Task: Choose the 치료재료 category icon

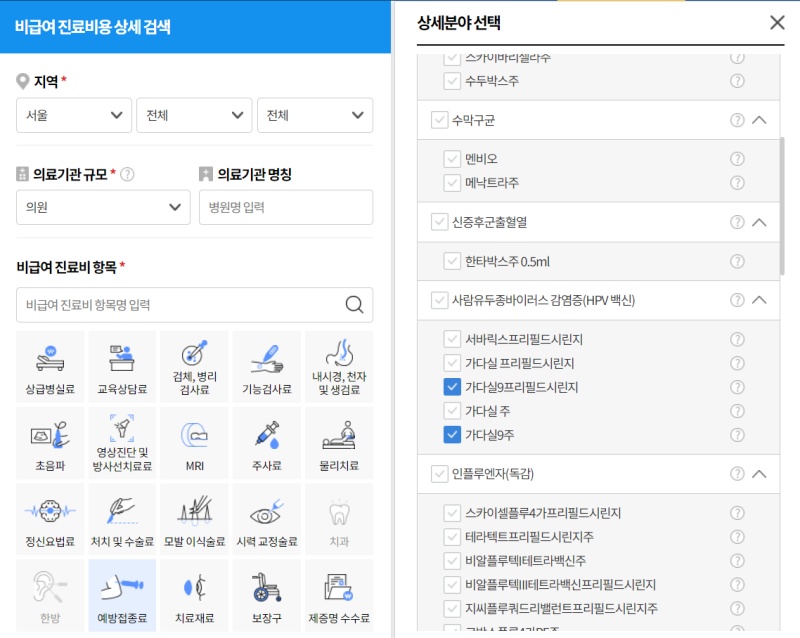Action: tap(194, 595)
